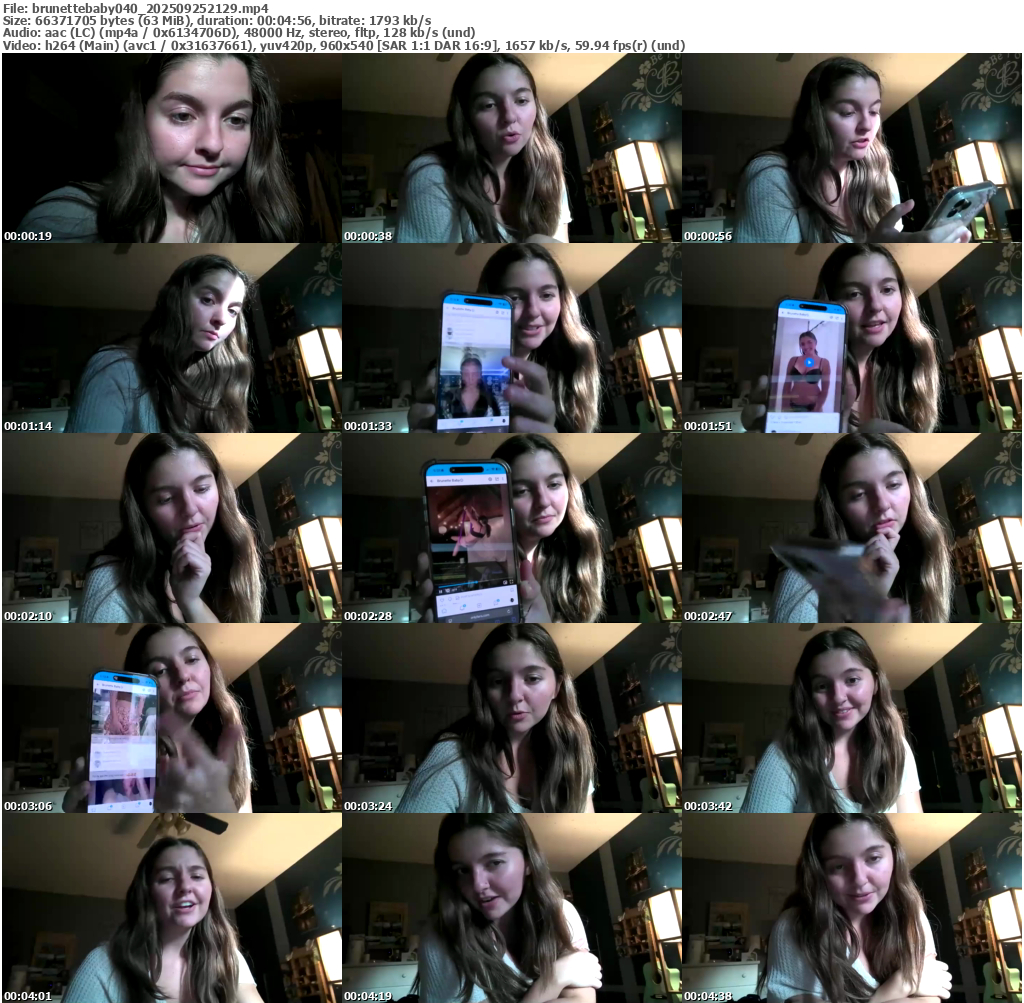Open the thumbnail marked 00:02:10
The image size is (1024, 1003).
tap(171, 528)
